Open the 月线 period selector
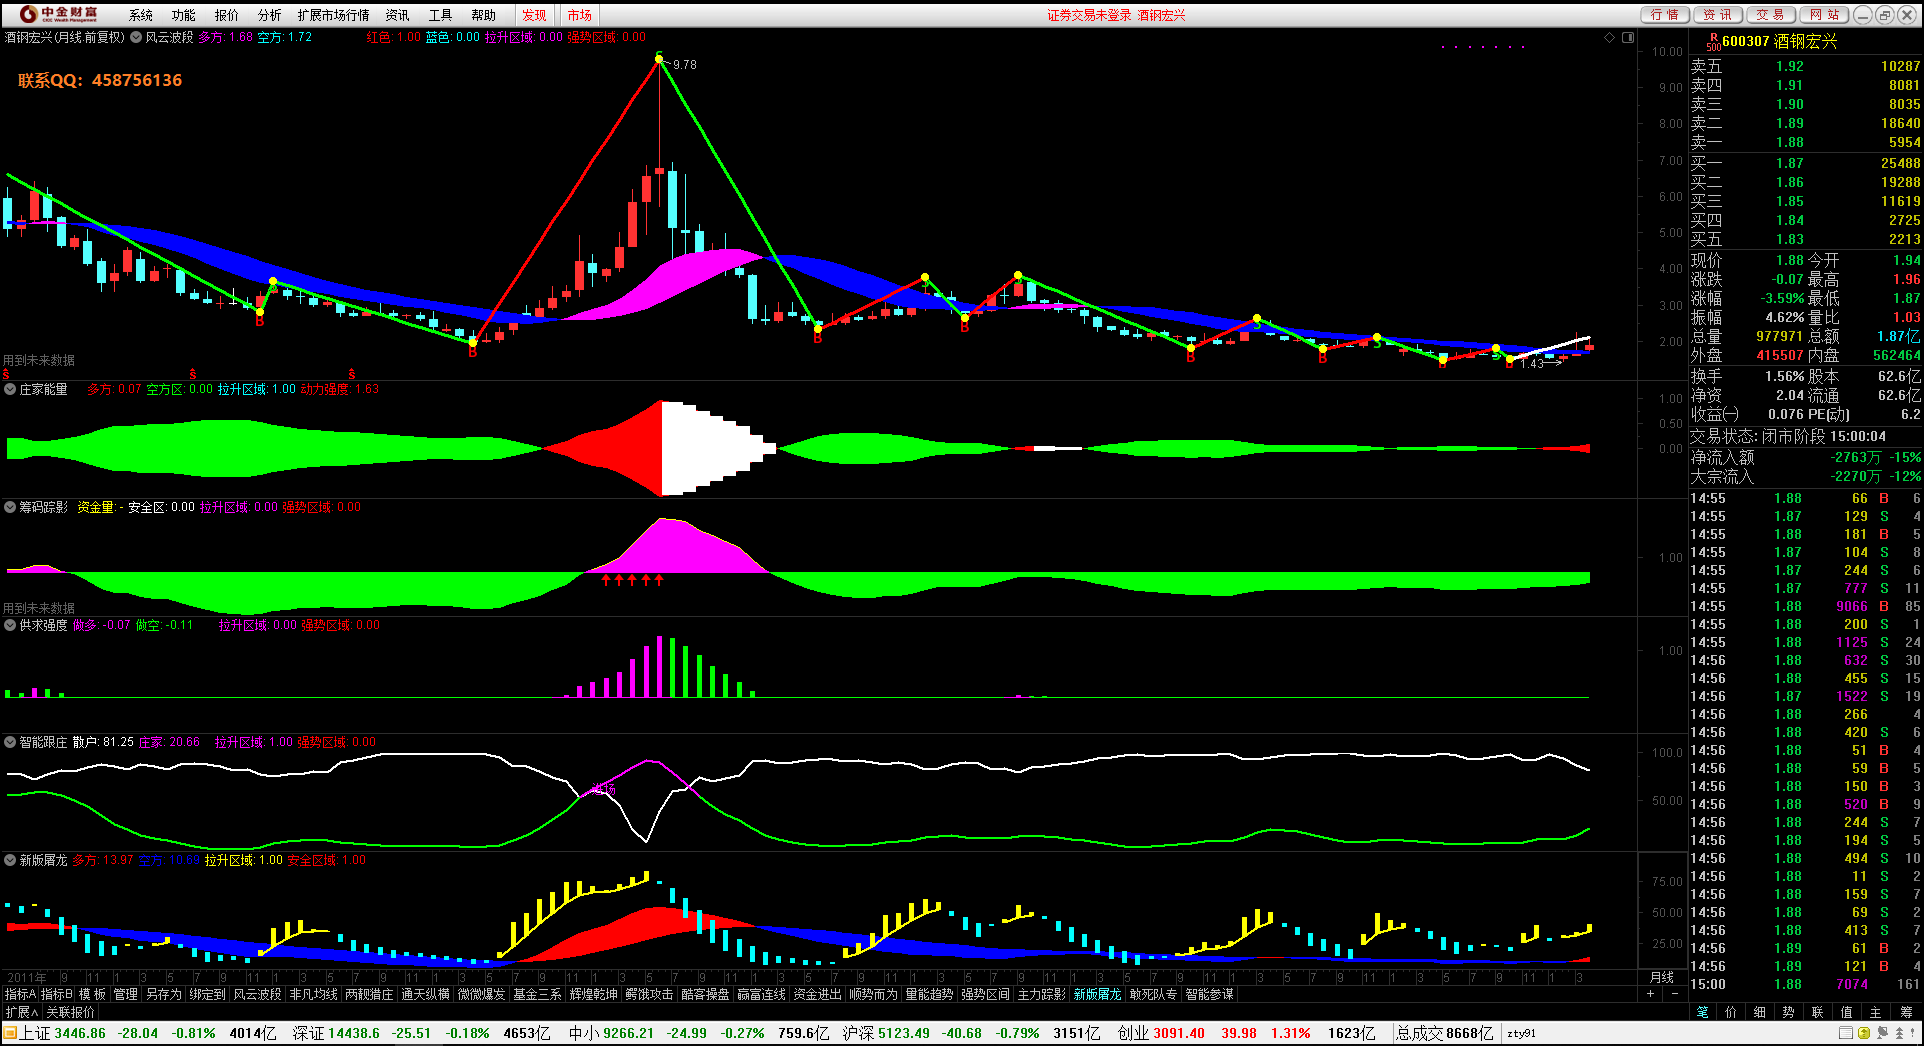1924x1046 pixels. point(1661,977)
